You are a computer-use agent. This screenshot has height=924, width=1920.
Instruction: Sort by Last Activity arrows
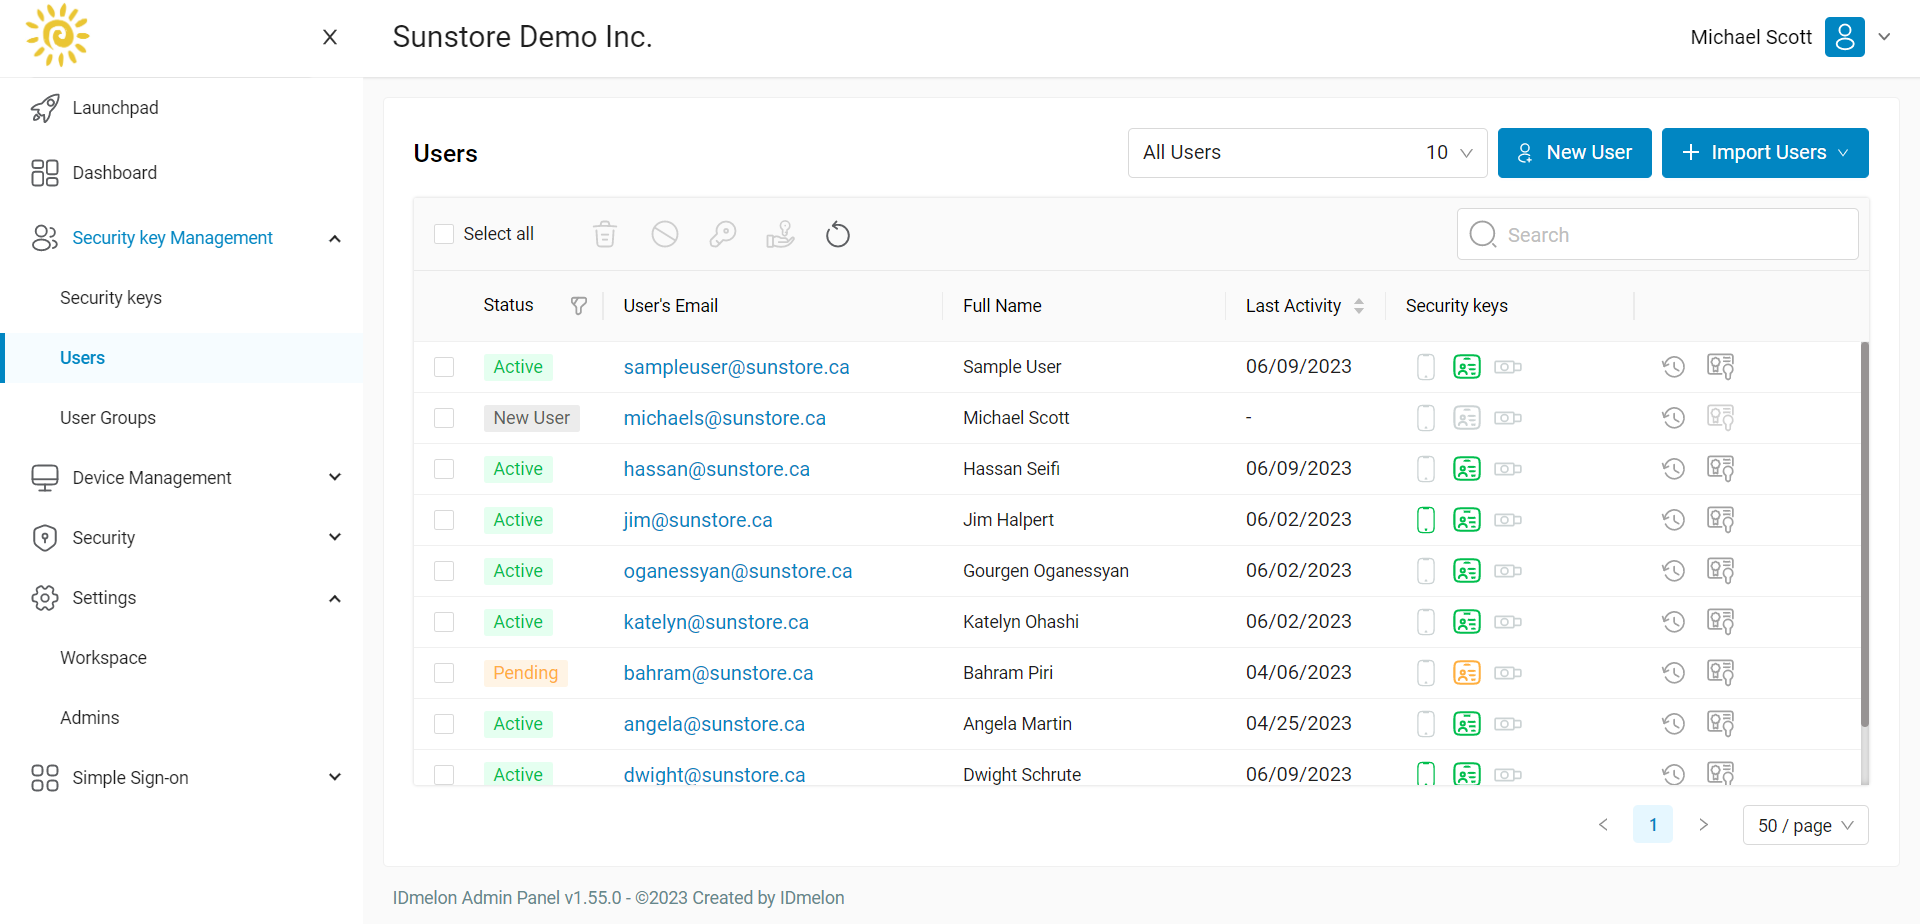(x=1359, y=306)
